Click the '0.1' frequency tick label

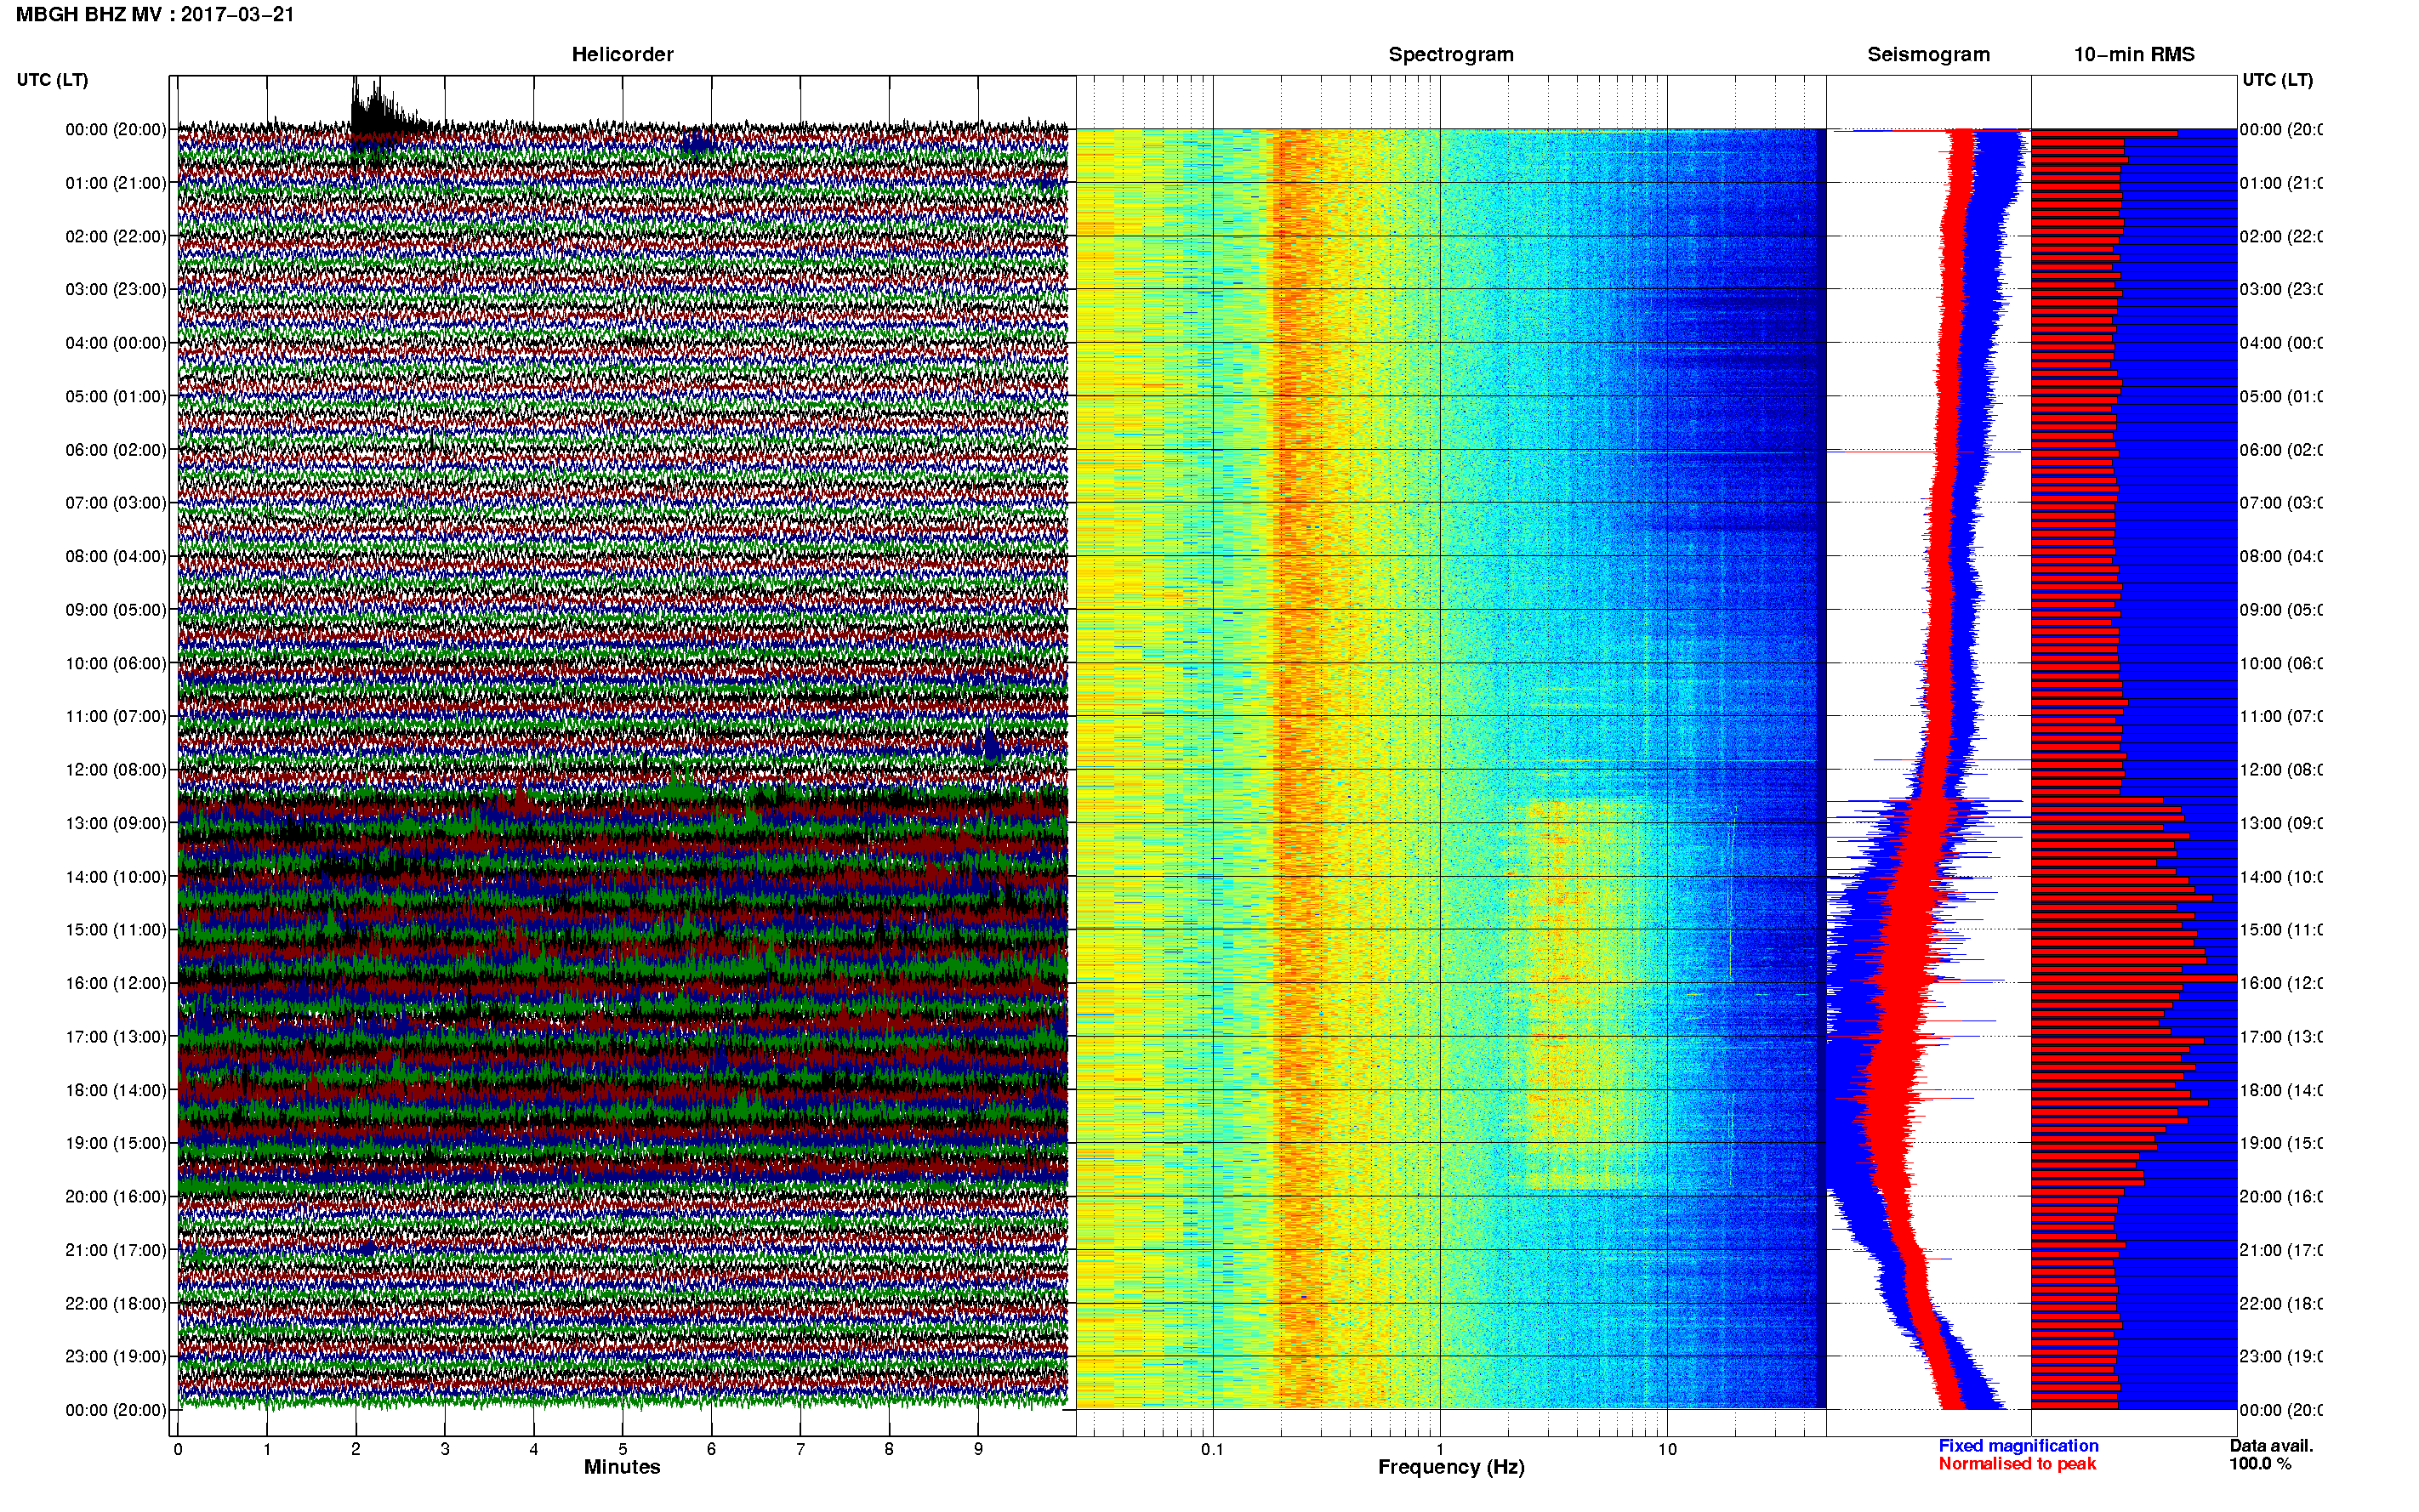pyautogui.click(x=1212, y=1449)
